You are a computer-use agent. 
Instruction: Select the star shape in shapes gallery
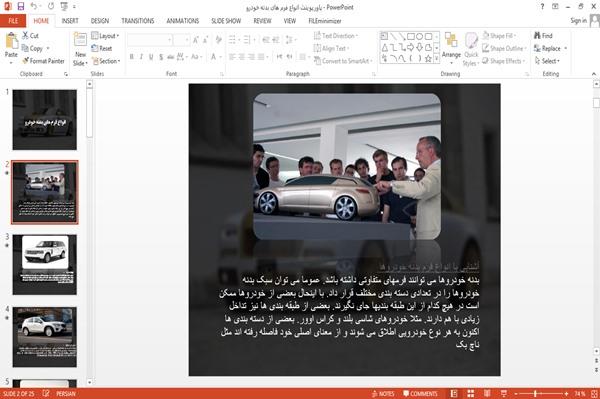[428, 59]
